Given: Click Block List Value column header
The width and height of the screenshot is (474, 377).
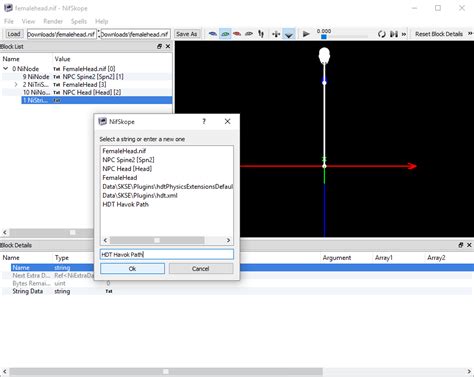Looking at the screenshot, I should (x=62, y=59).
